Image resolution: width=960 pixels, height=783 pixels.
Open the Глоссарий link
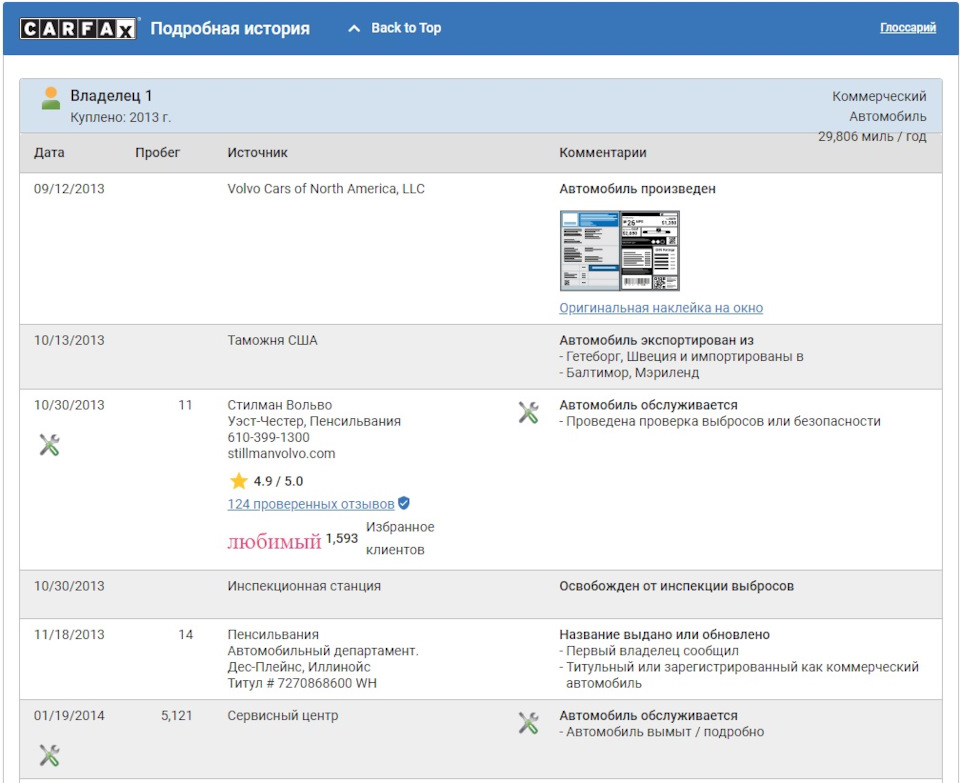click(x=908, y=28)
